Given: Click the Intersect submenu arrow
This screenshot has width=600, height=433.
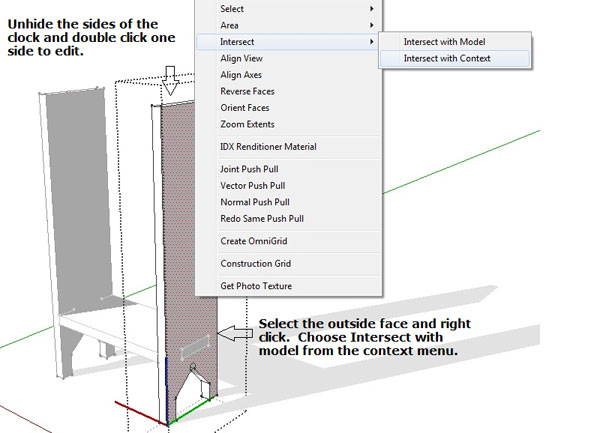Looking at the screenshot, I should point(371,42).
